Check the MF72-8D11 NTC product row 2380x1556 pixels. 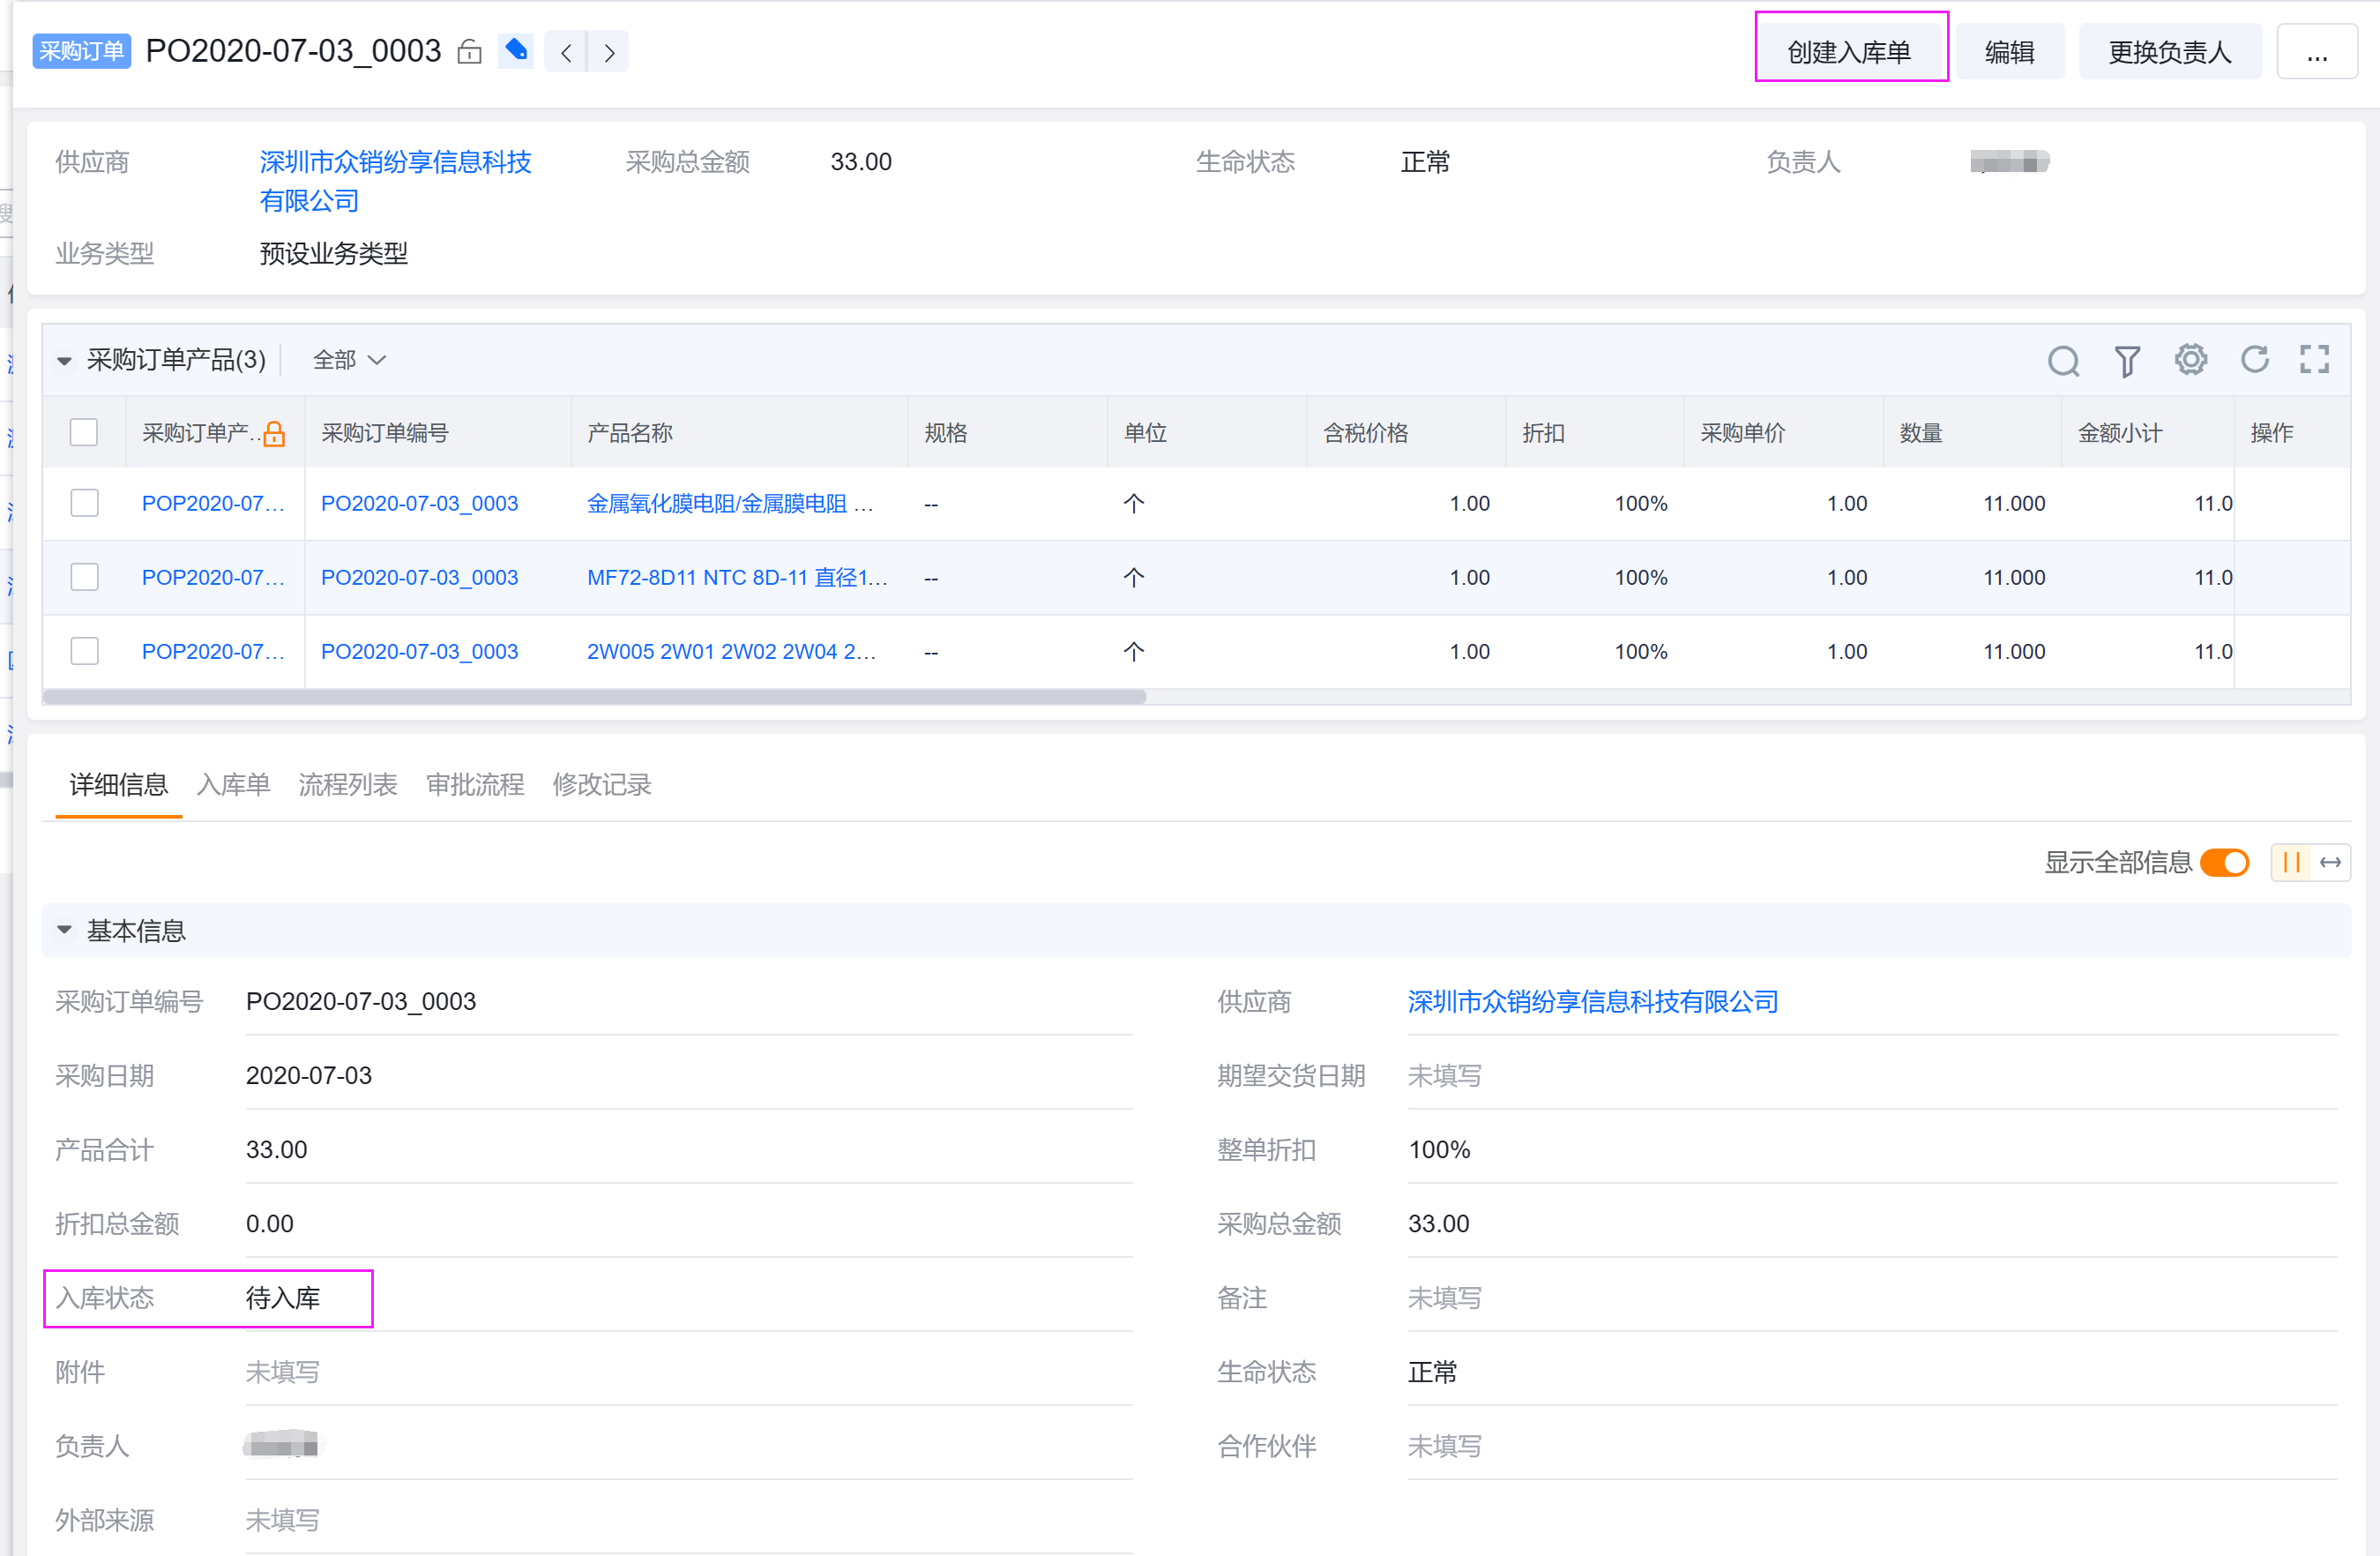(x=84, y=577)
